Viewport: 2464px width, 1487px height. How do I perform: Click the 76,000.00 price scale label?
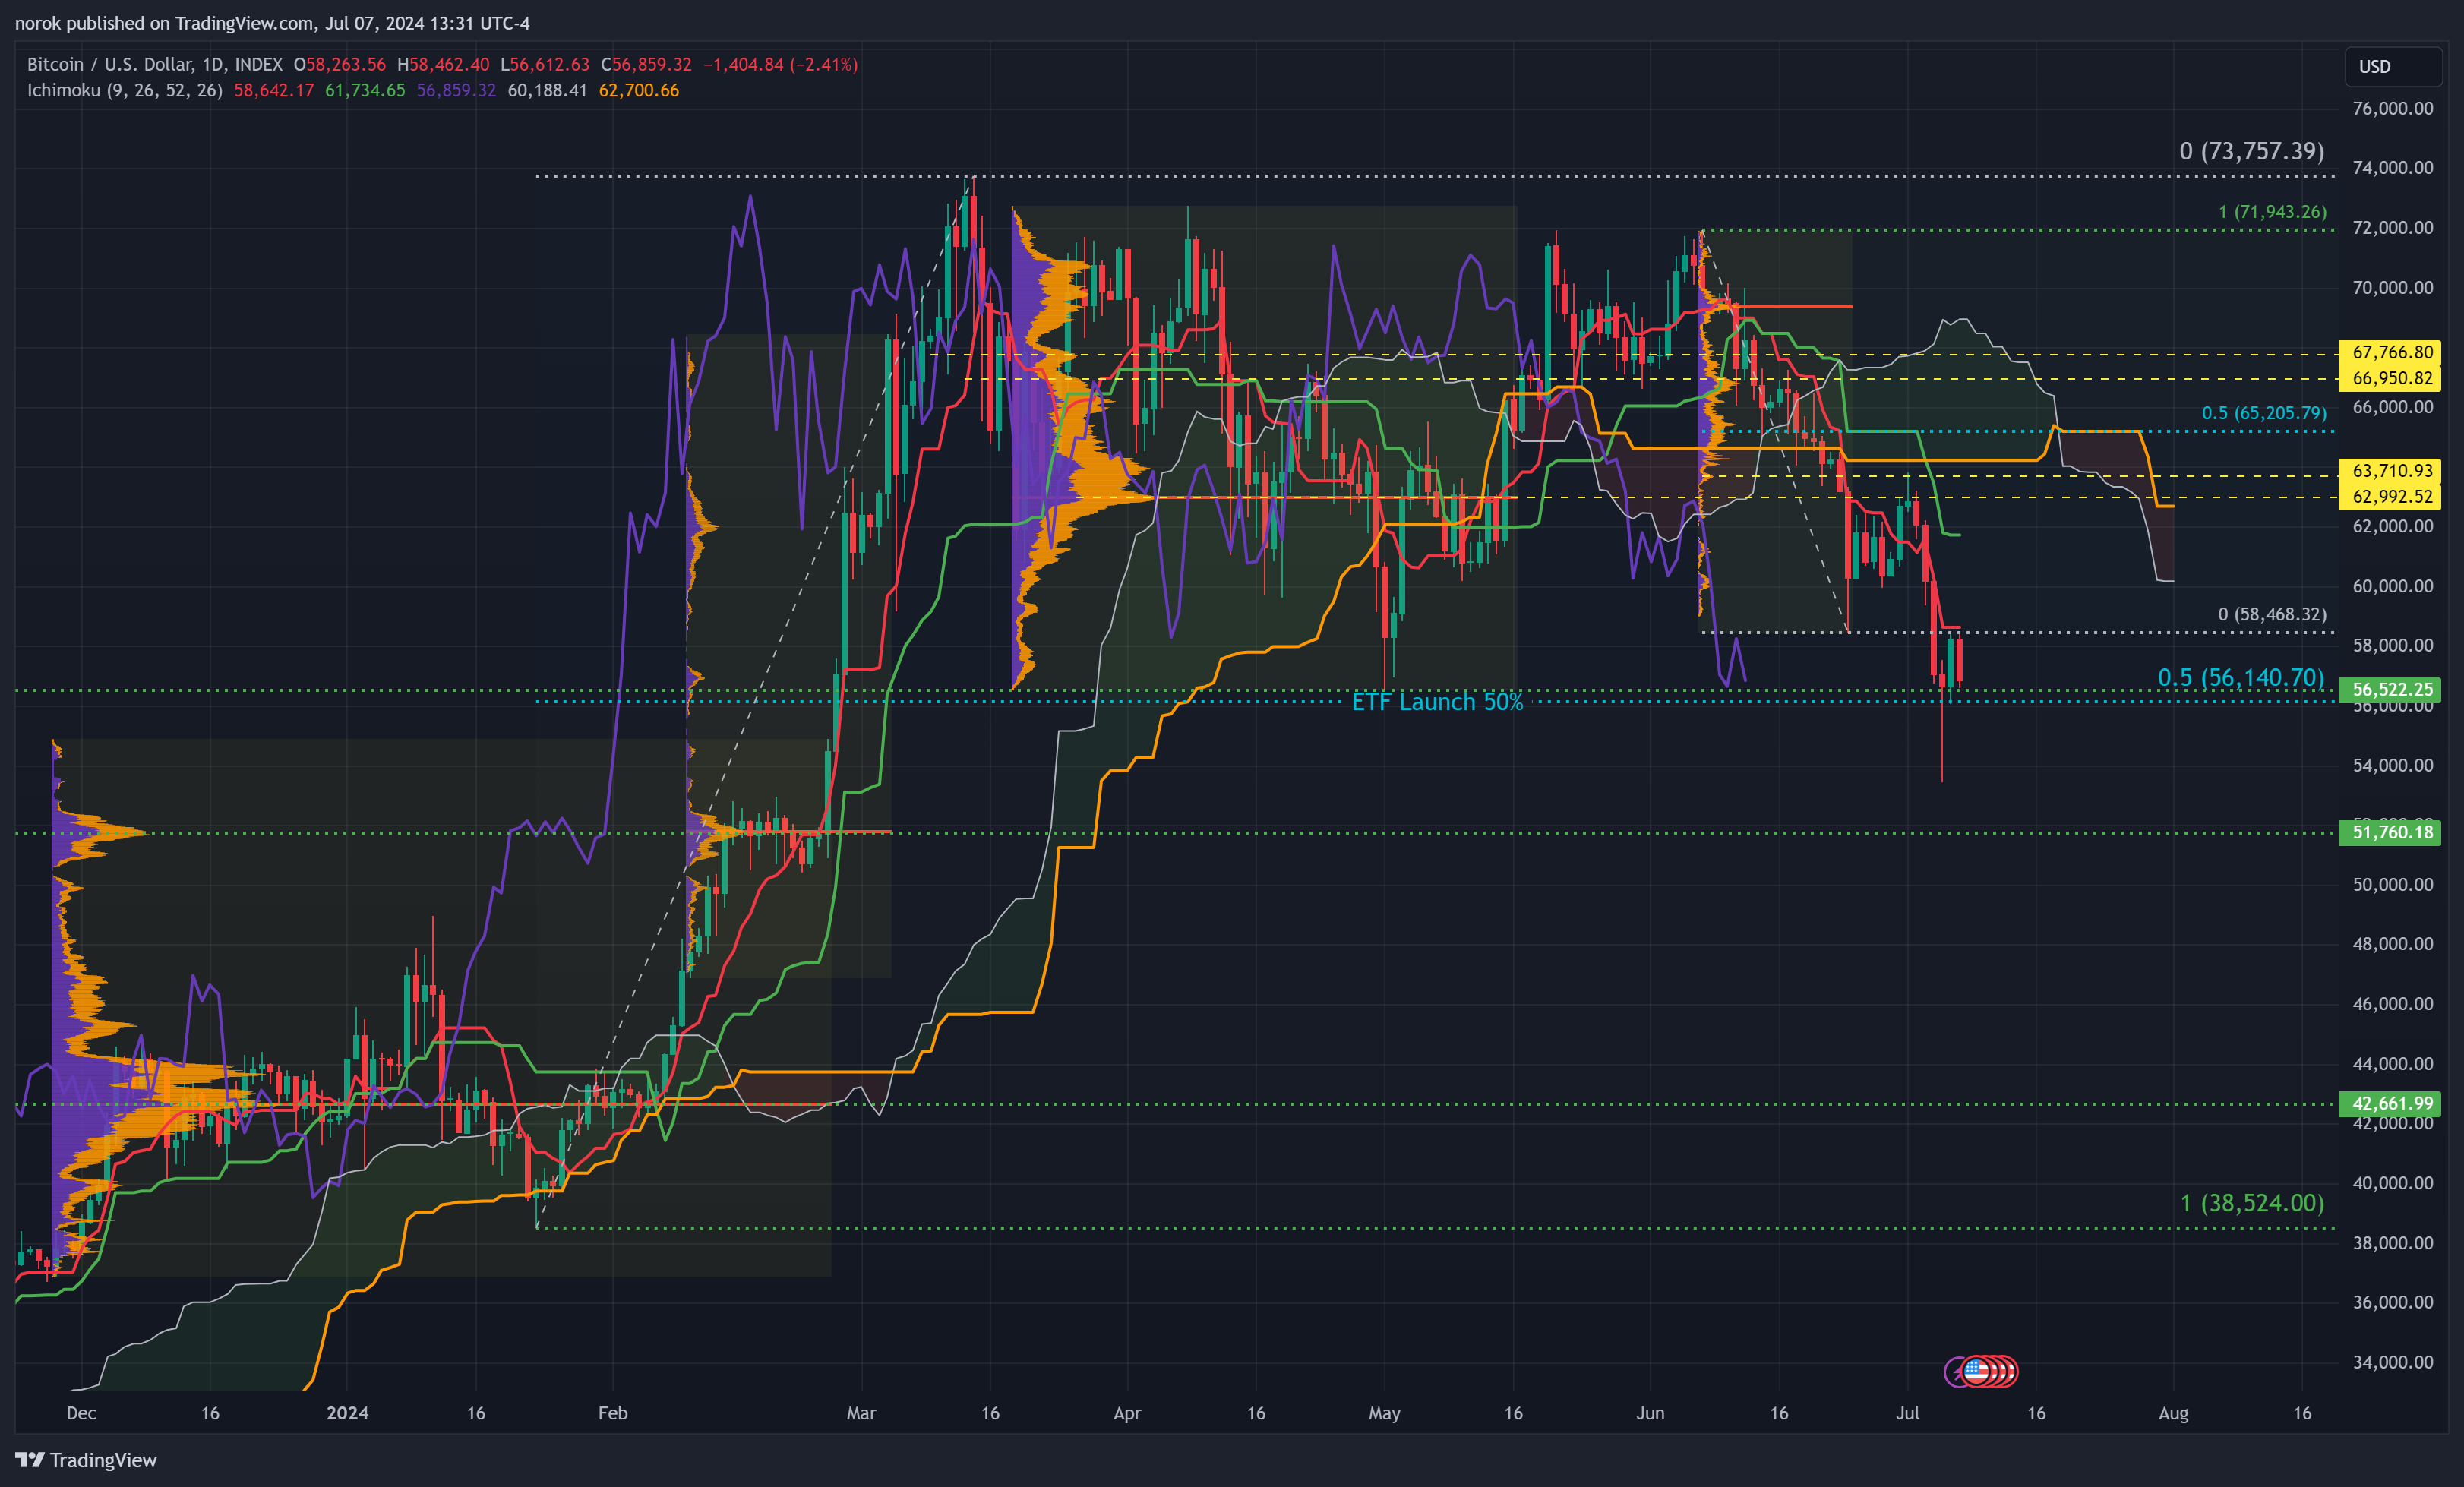click(x=2392, y=108)
